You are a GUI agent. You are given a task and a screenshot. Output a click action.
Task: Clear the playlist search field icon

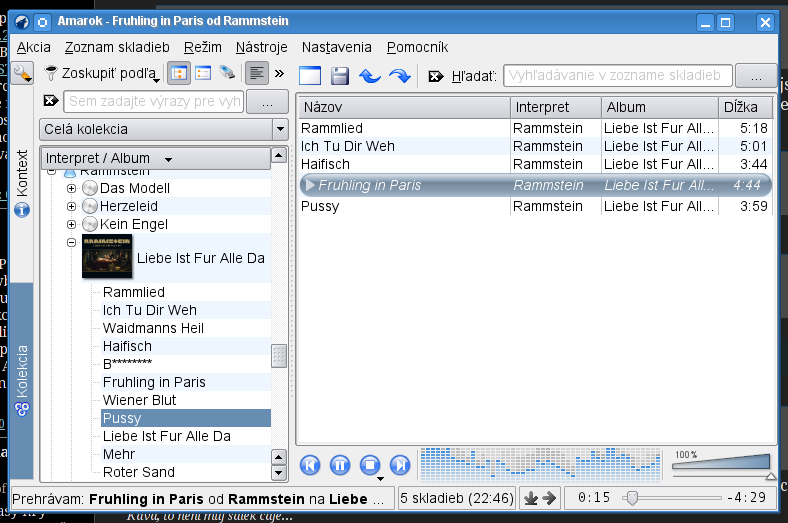point(436,76)
